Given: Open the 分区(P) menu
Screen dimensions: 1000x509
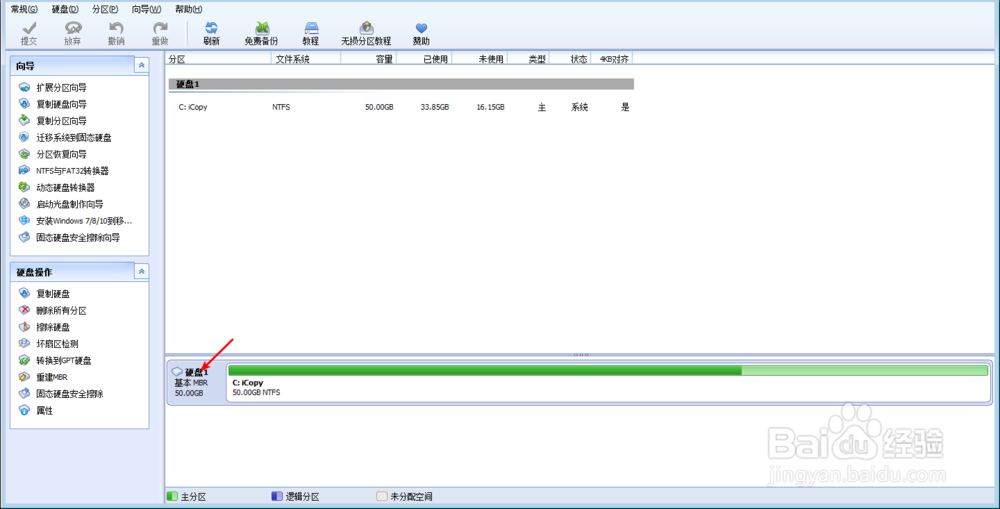Looking at the screenshot, I should 105,9.
